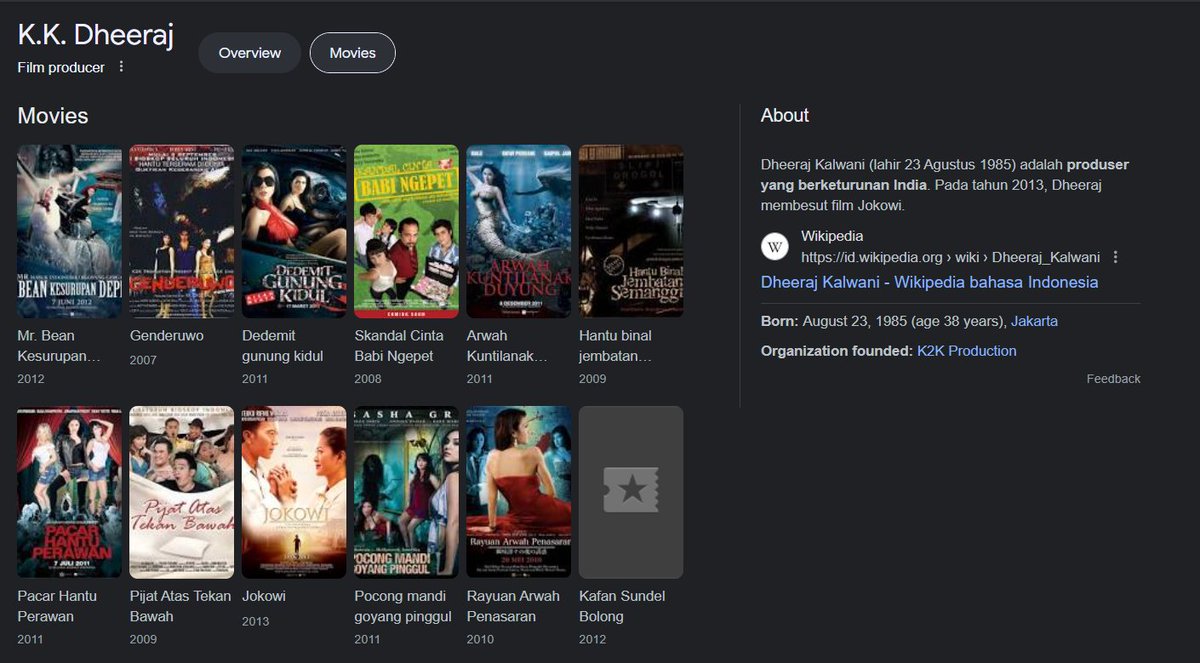The image size is (1200, 663).
Task: Click the Hantu binal jembatan title text
Action: click(x=617, y=346)
